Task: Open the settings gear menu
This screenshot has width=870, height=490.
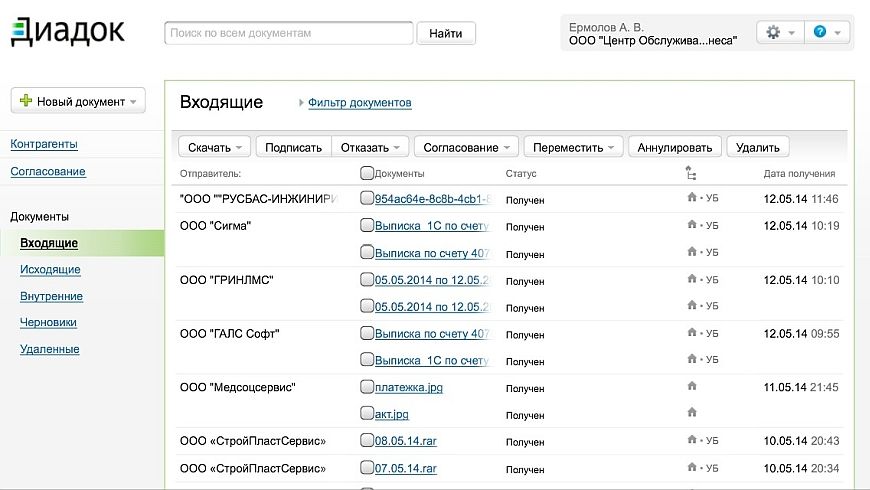Action: click(x=780, y=32)
